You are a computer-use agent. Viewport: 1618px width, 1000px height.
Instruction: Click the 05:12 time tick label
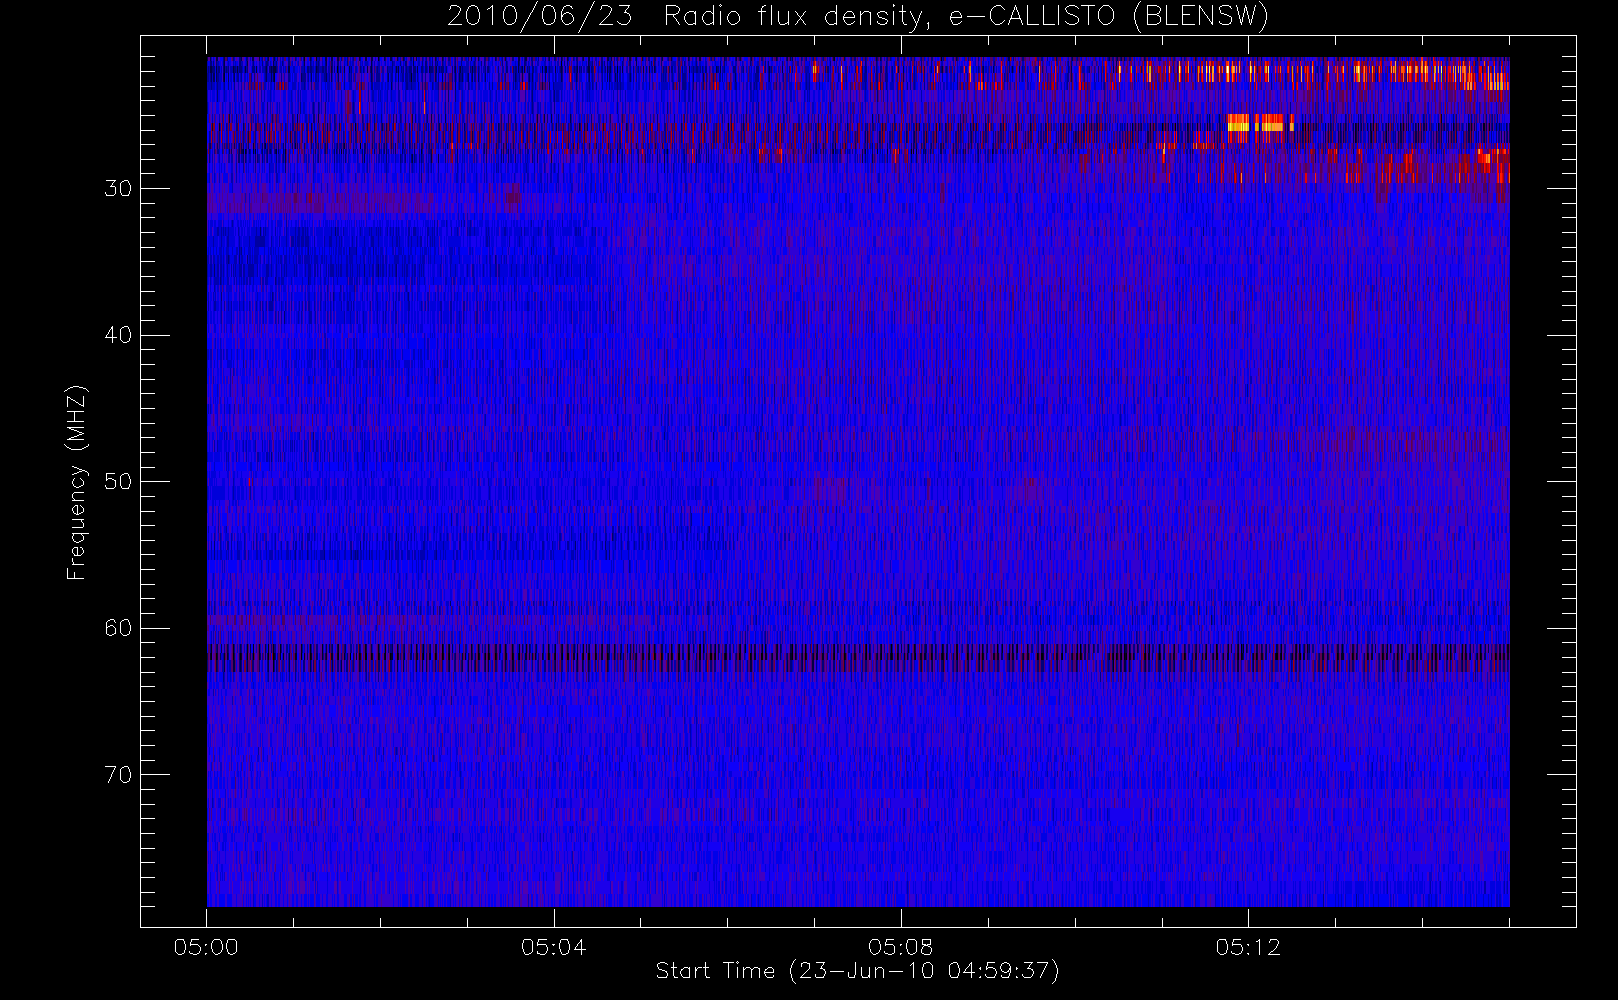[x=1248, y=947]
